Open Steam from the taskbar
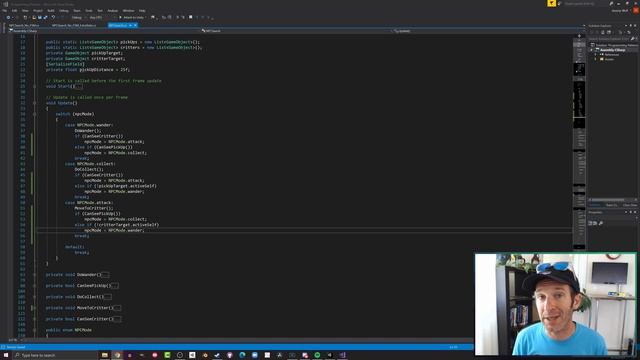Screen dimensions: 640x360 coord(217,355)
